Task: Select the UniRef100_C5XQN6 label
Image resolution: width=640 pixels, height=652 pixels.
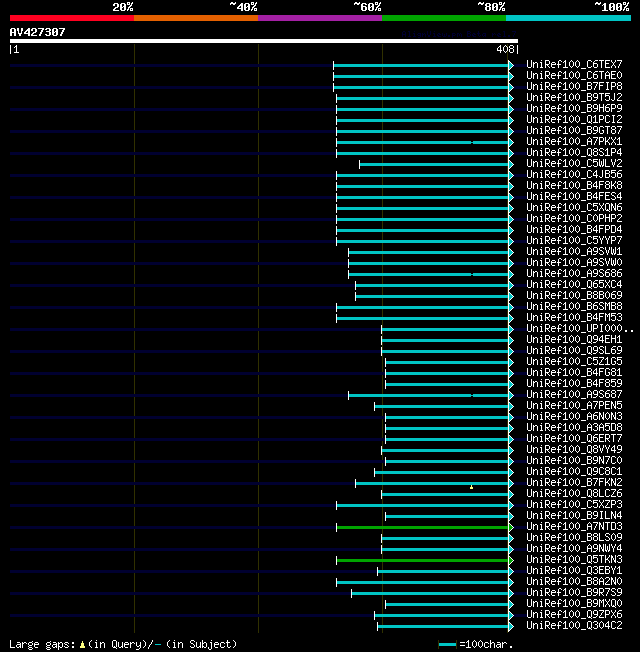Action: (574, 207)
